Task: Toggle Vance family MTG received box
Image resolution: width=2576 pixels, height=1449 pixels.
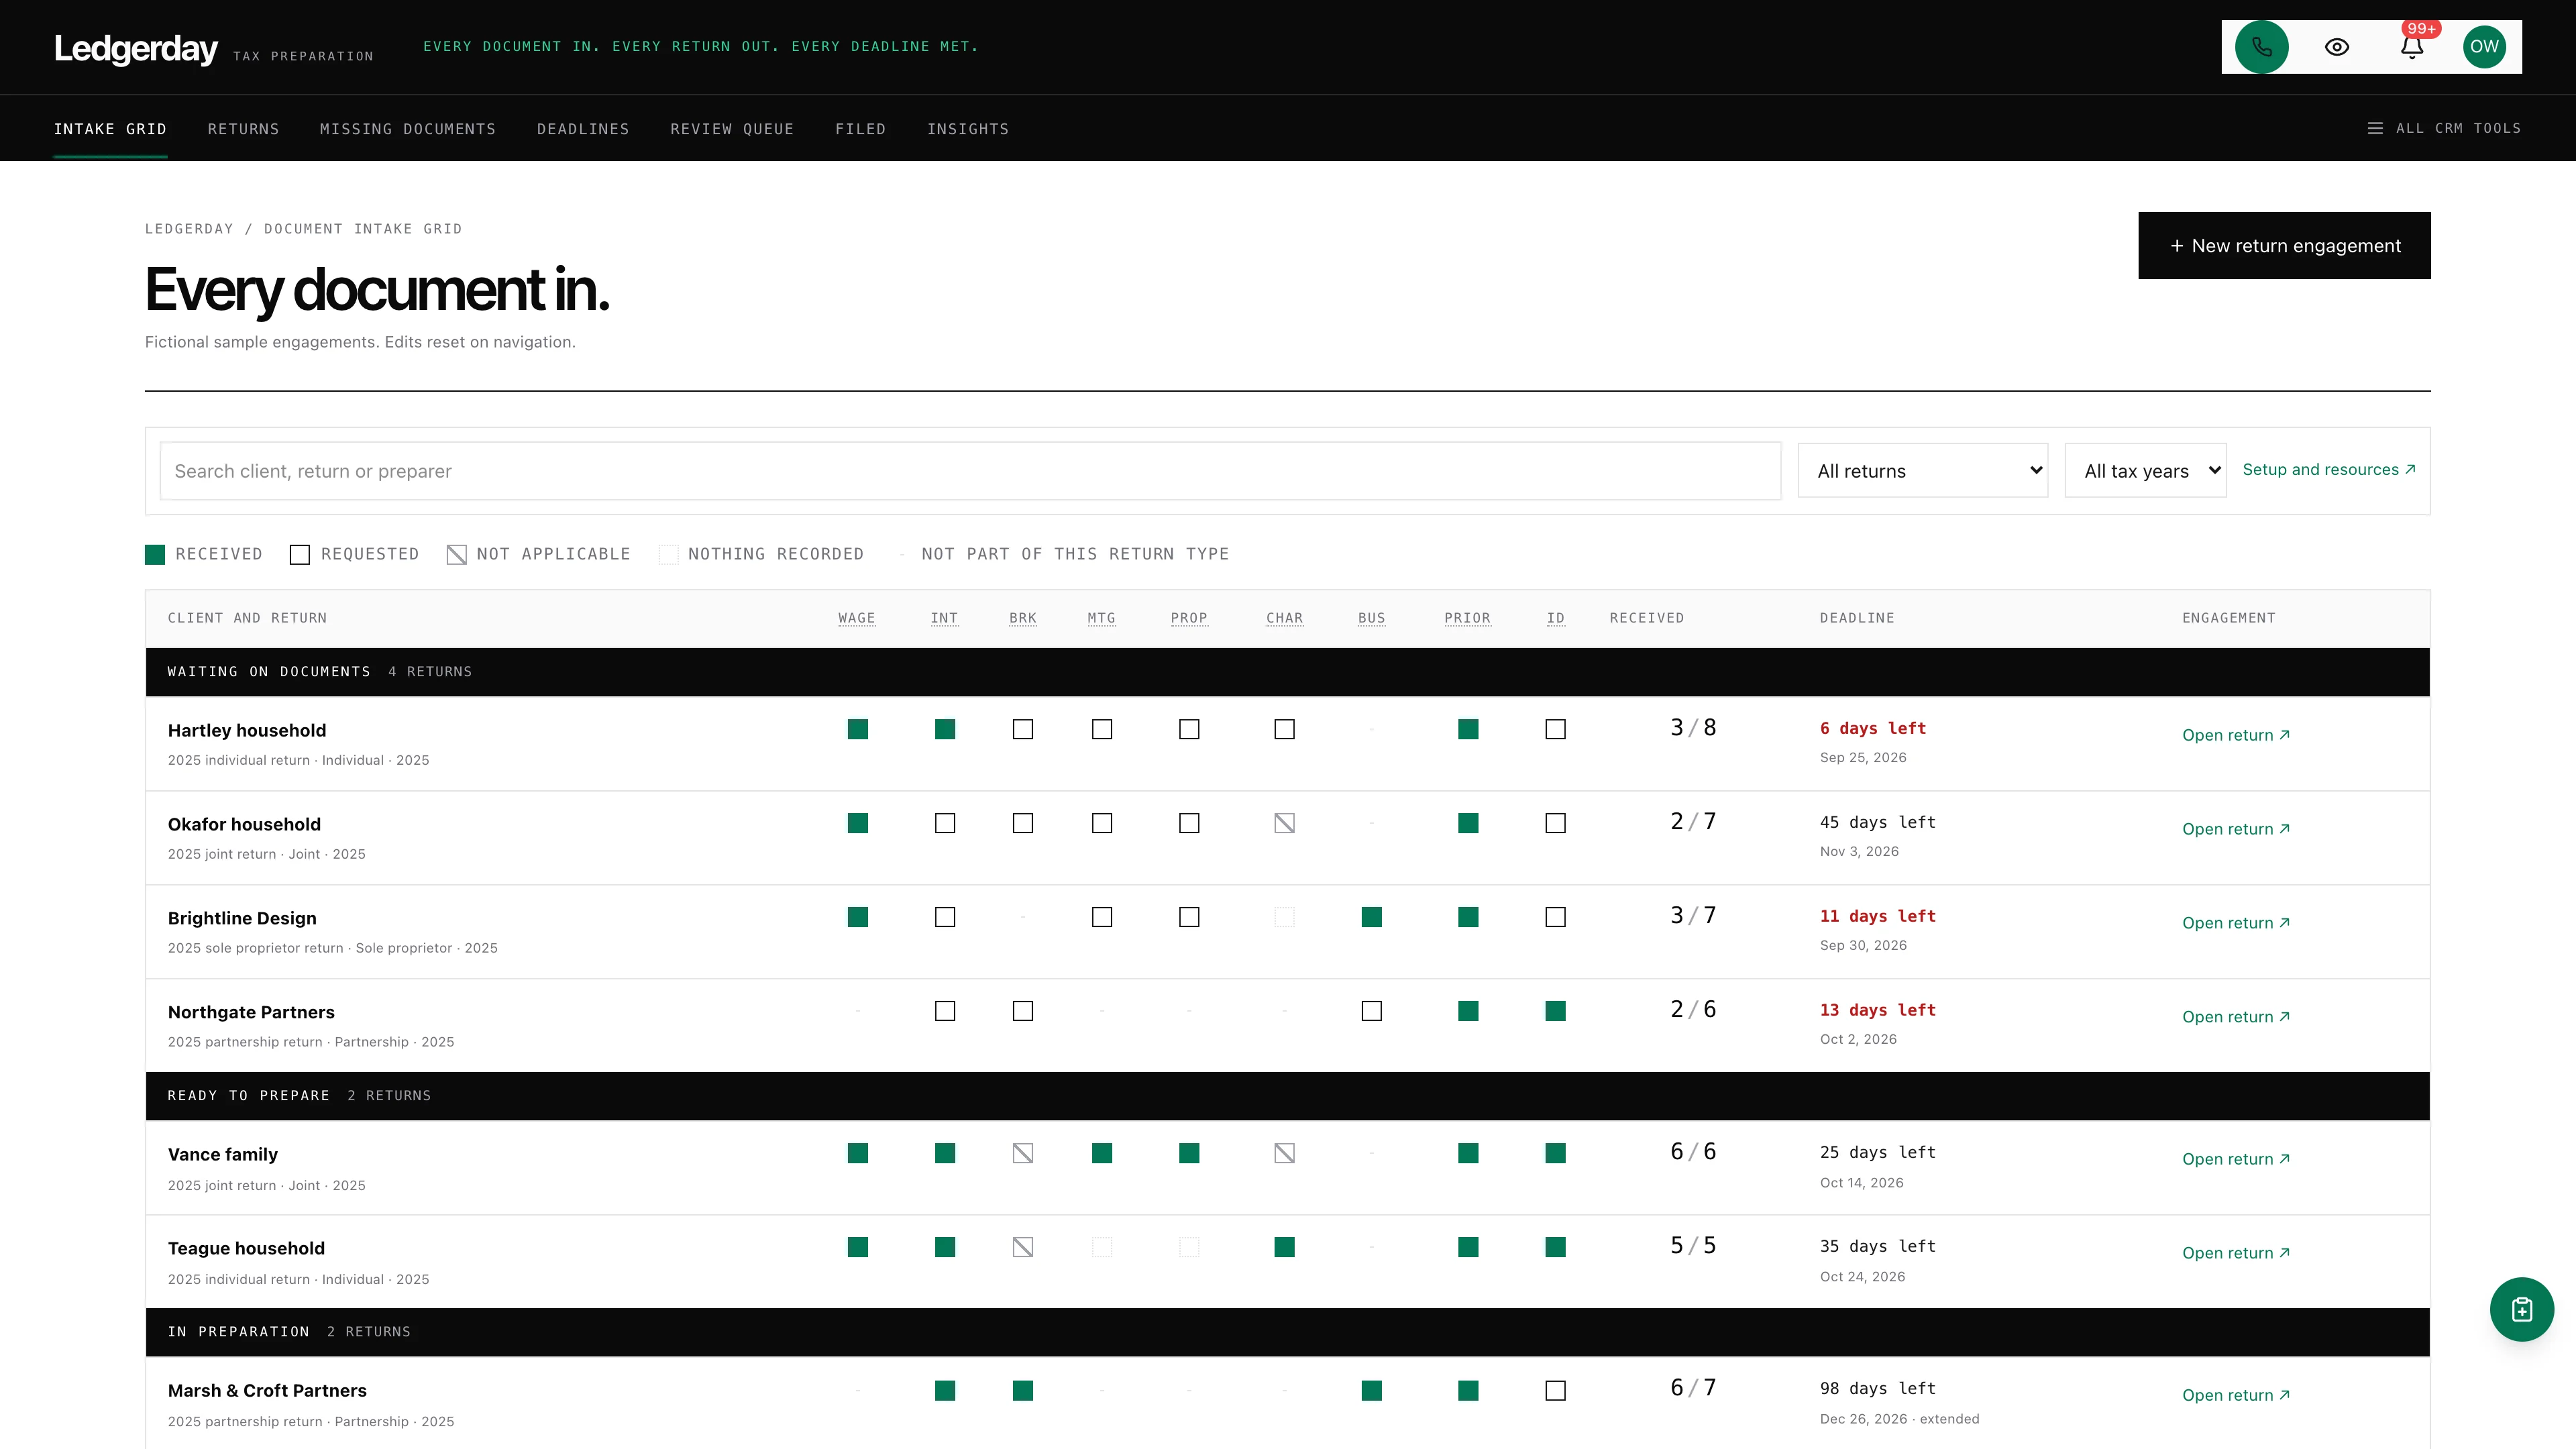Action: click(x=1101, y=1153)
